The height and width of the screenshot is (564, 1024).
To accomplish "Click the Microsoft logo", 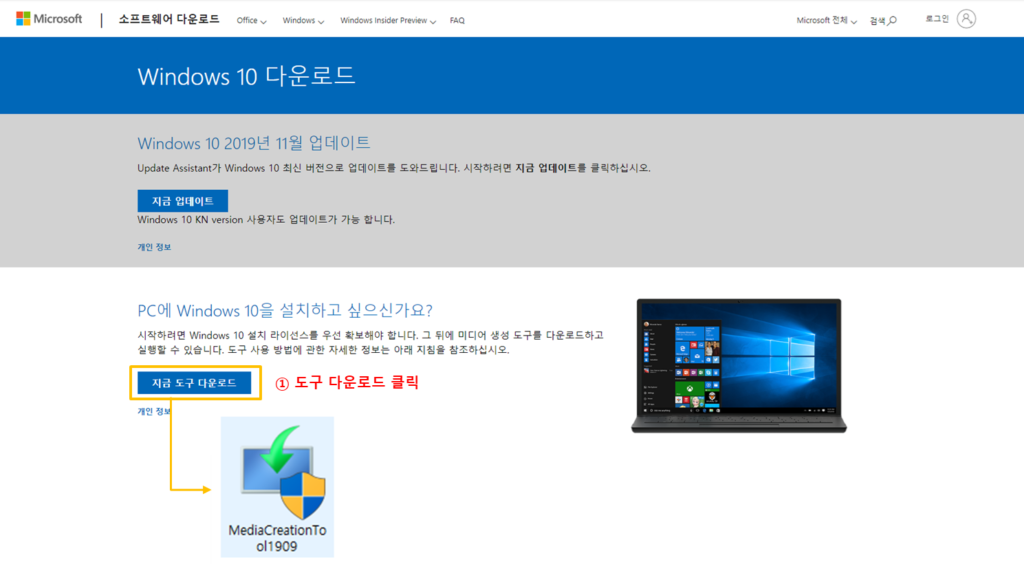I will coord(49,19).
